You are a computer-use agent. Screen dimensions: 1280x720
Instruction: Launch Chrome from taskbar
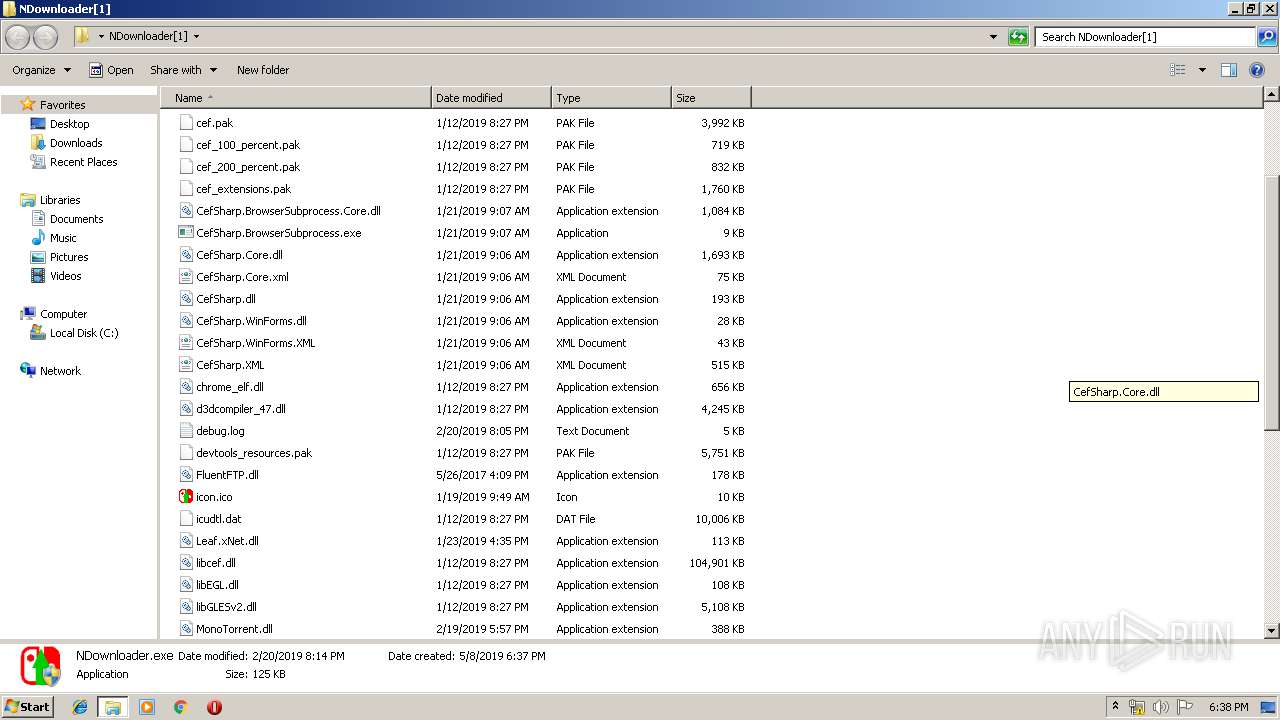pos(180,707)
